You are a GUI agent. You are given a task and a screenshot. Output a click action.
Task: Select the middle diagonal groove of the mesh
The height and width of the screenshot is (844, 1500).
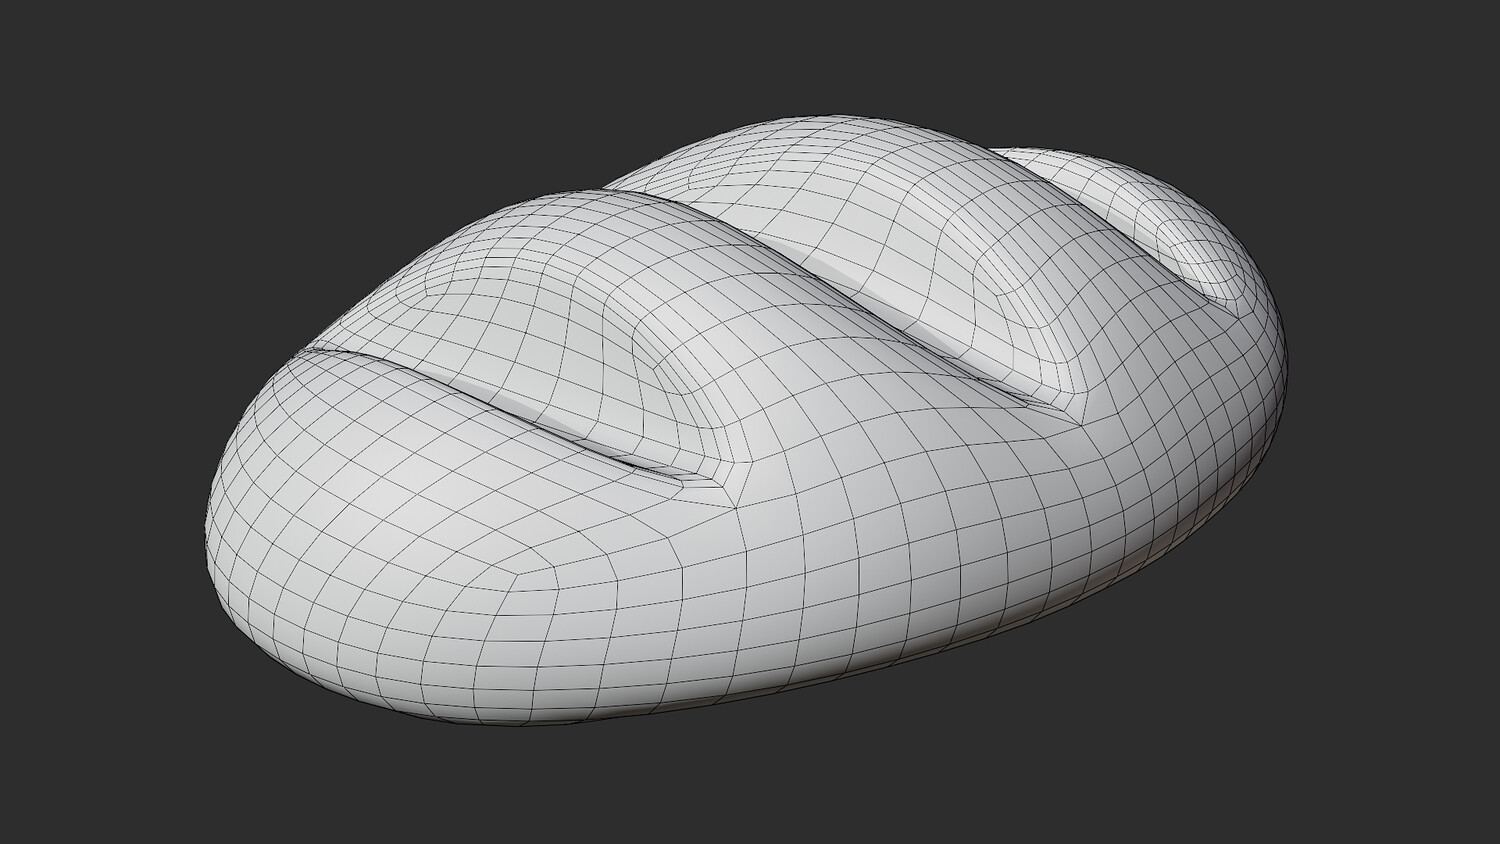point(870,300)
